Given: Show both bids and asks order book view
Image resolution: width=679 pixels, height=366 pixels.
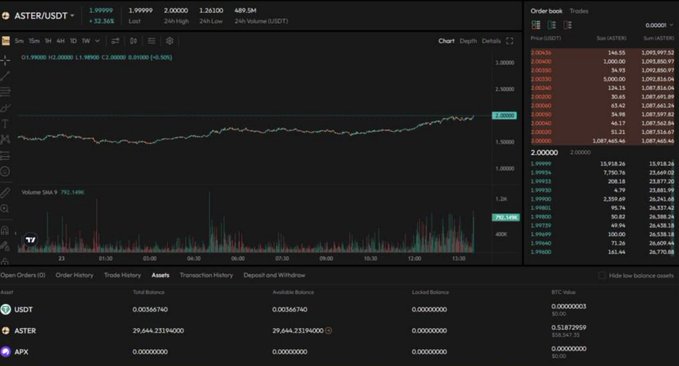Looking at the screenshot, I should coord(536,25).
